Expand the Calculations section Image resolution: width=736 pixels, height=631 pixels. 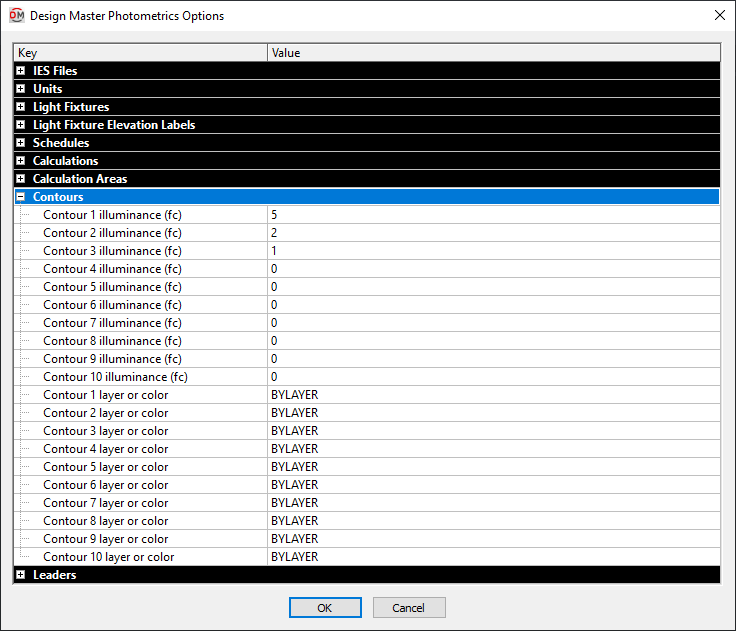tap(21, 161)
